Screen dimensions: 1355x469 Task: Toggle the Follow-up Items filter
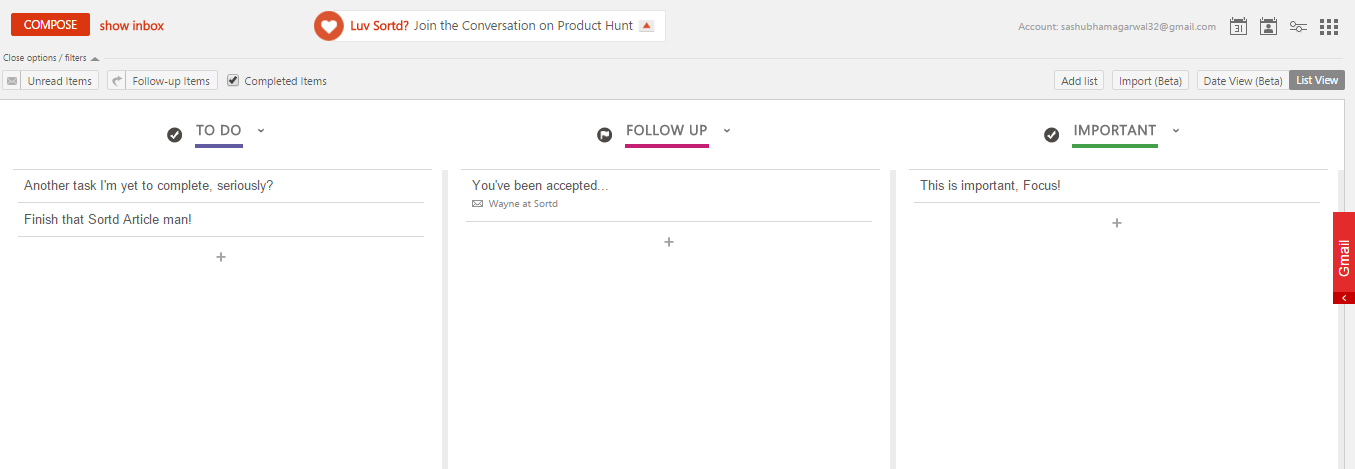pos(162,81)
